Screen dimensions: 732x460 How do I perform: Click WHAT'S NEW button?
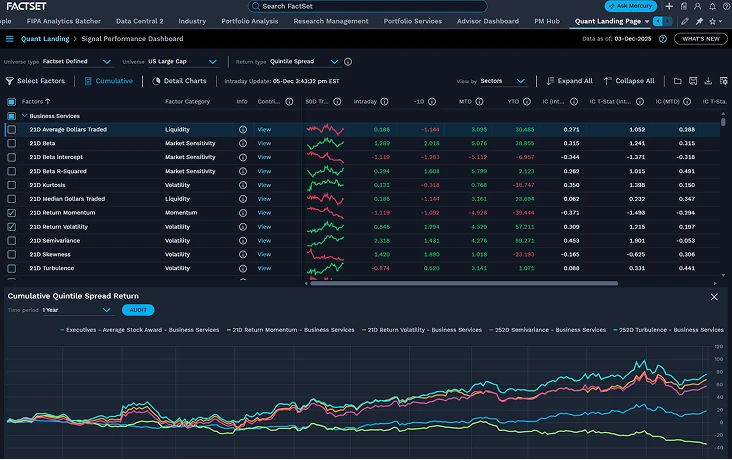tap(701, 39)
